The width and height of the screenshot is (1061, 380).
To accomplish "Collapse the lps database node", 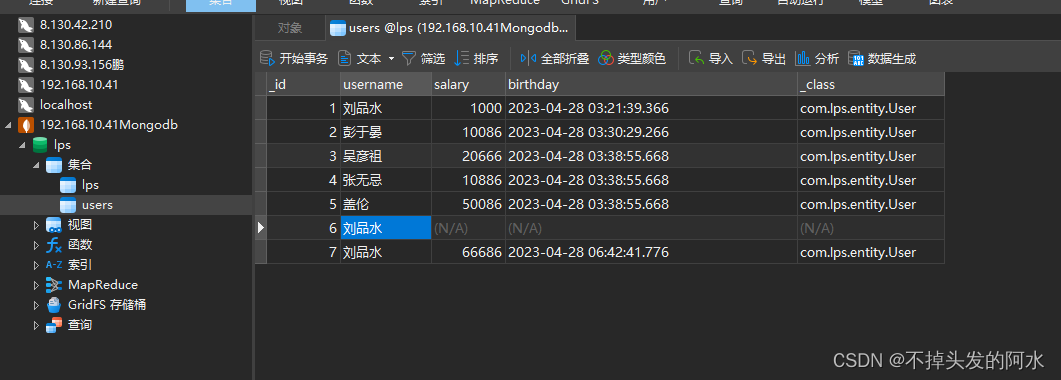I will click(x=22, y=145).
